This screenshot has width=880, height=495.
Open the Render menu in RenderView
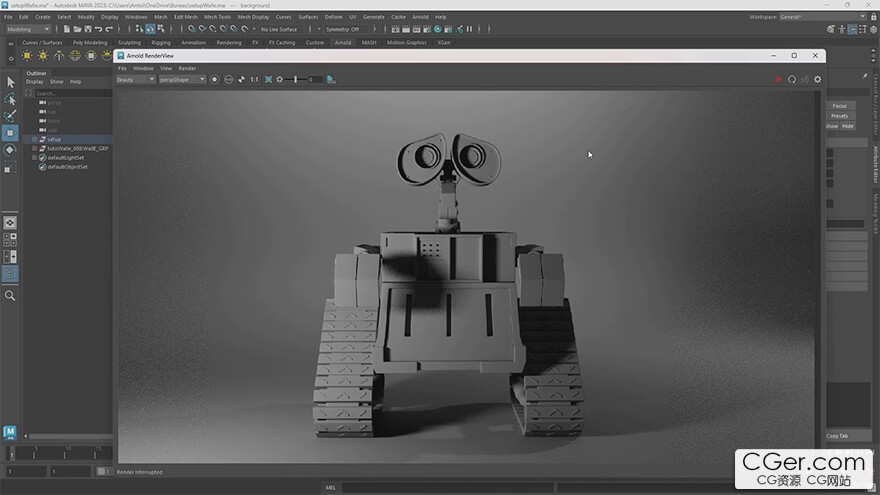point(187,68)
